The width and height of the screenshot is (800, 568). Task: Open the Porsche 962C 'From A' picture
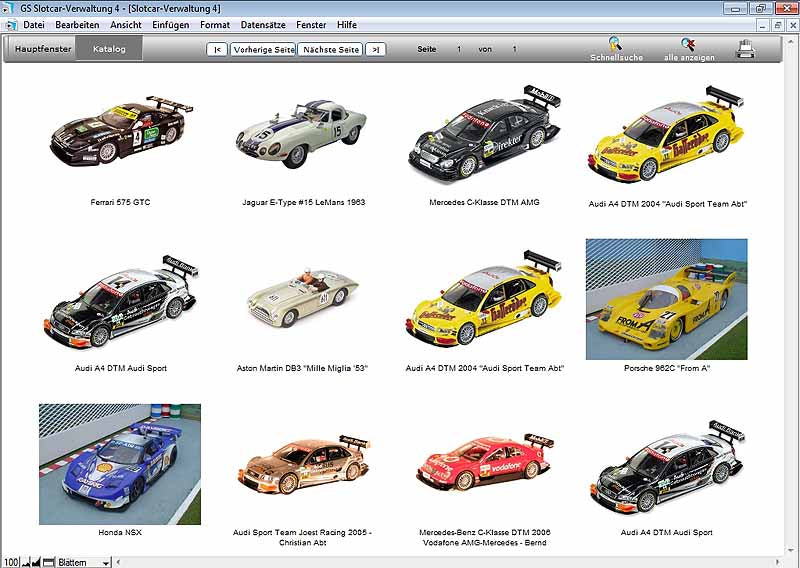666,299
